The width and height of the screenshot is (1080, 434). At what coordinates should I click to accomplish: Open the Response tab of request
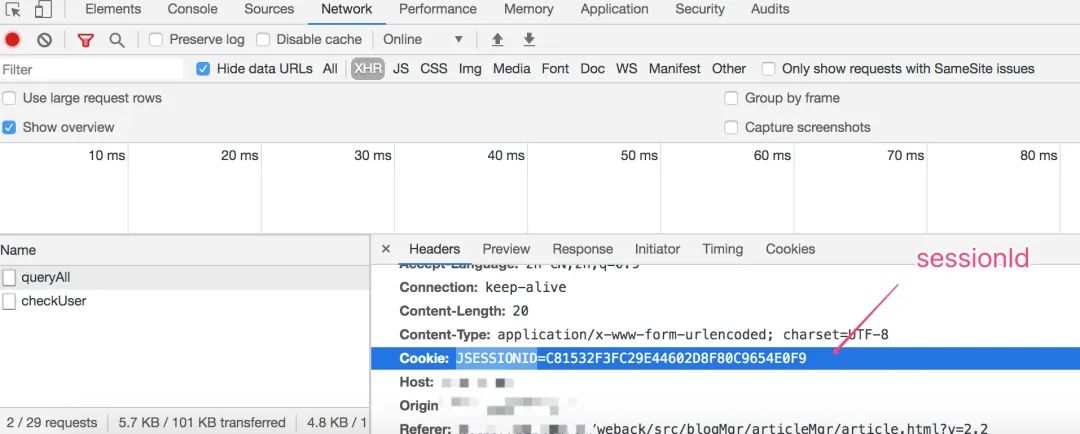pos(582,249)
